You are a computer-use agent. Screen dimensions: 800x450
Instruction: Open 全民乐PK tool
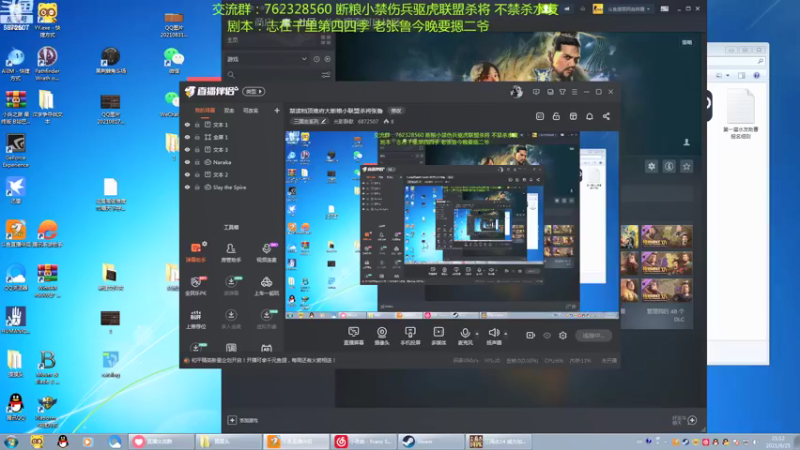(196, 286)
